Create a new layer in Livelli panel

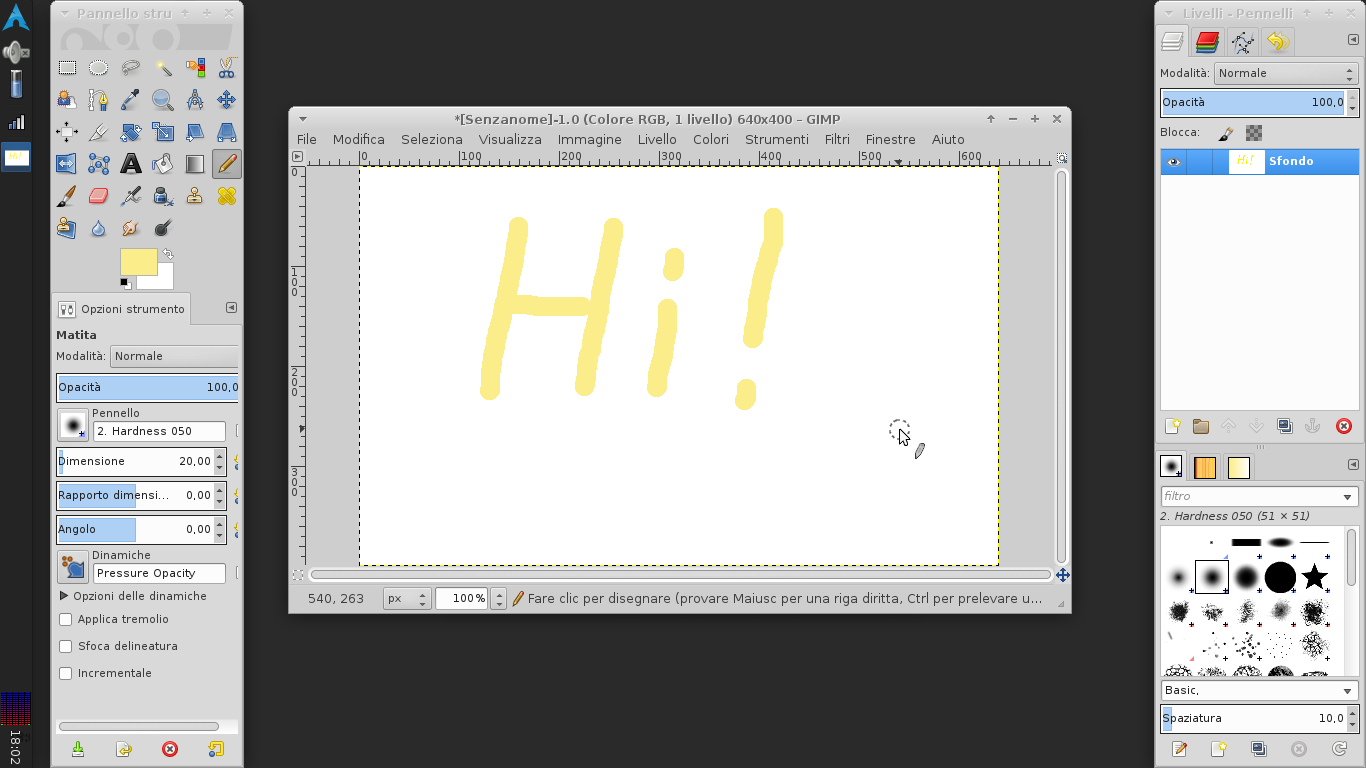click(x=1173, y=426)
